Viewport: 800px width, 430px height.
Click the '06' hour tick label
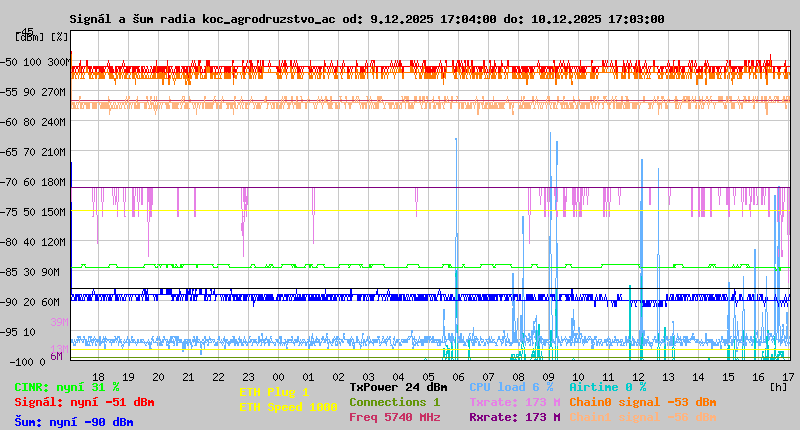(x=458, y=377)
